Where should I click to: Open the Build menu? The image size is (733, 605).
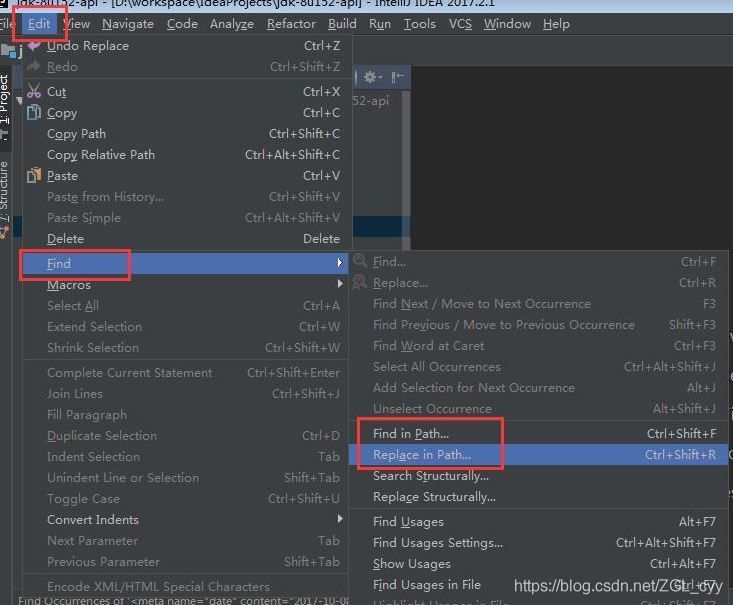tap(342, 24)
